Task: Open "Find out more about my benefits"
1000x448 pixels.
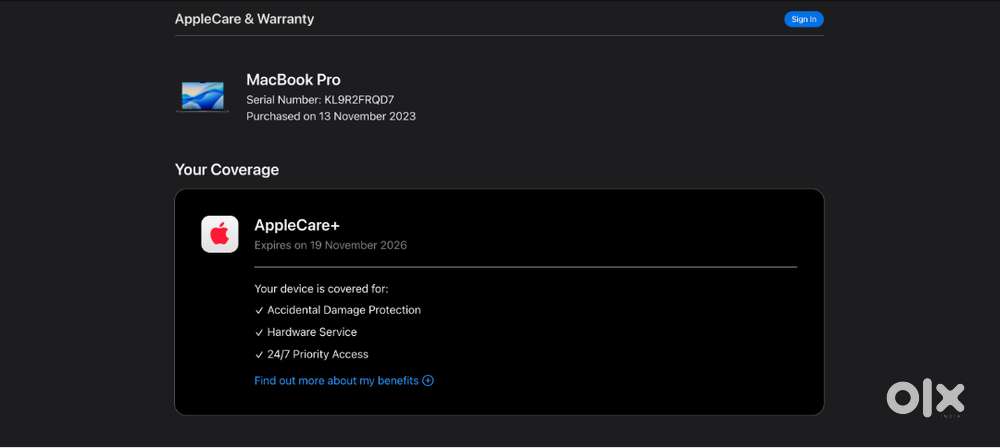Action: click(x=337, y=381)
